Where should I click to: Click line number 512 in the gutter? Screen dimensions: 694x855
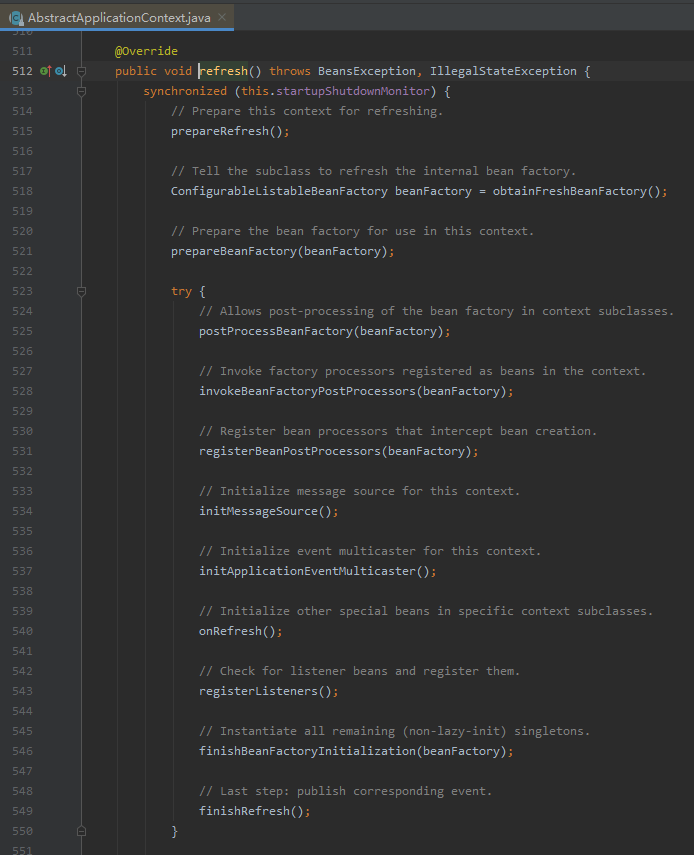[22, 71]
